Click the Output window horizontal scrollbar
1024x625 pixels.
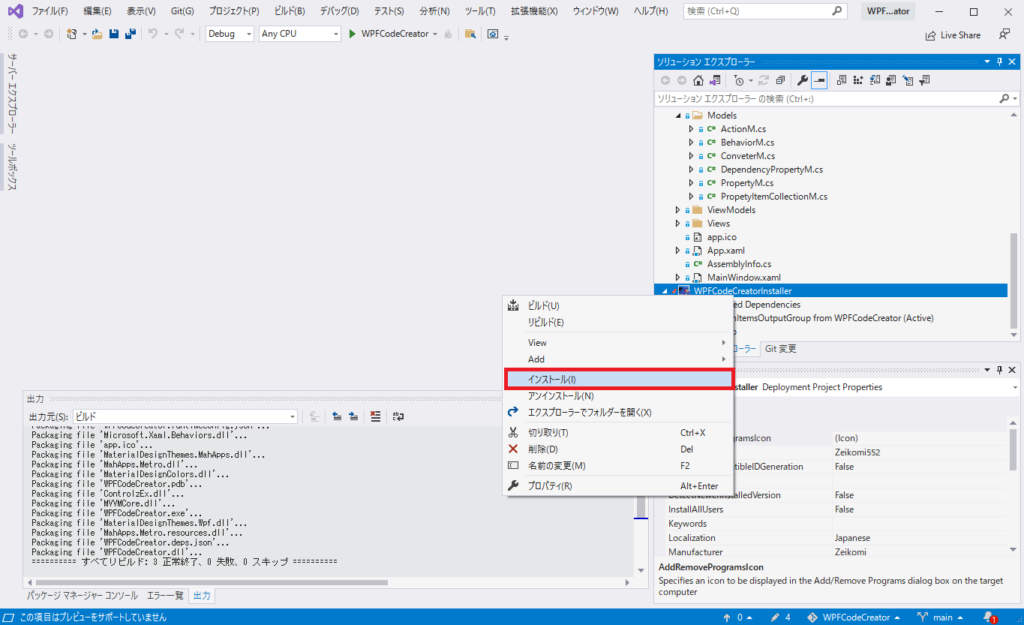212,583
